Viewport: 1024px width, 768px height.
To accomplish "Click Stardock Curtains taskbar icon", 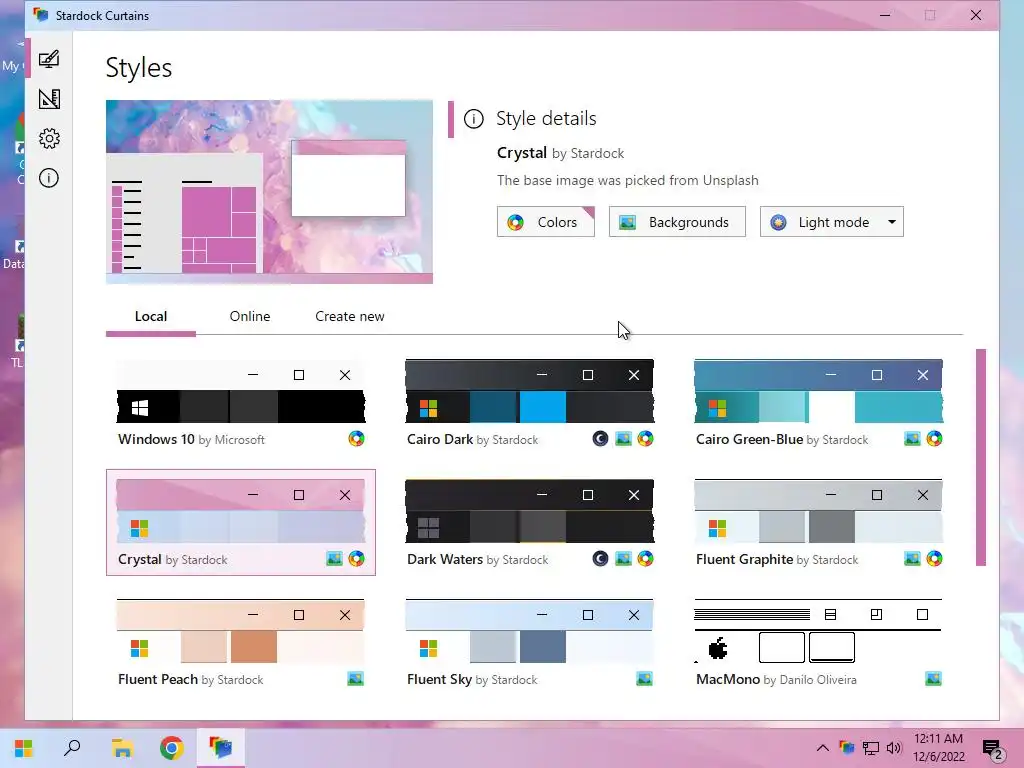I will click(221, 747).
